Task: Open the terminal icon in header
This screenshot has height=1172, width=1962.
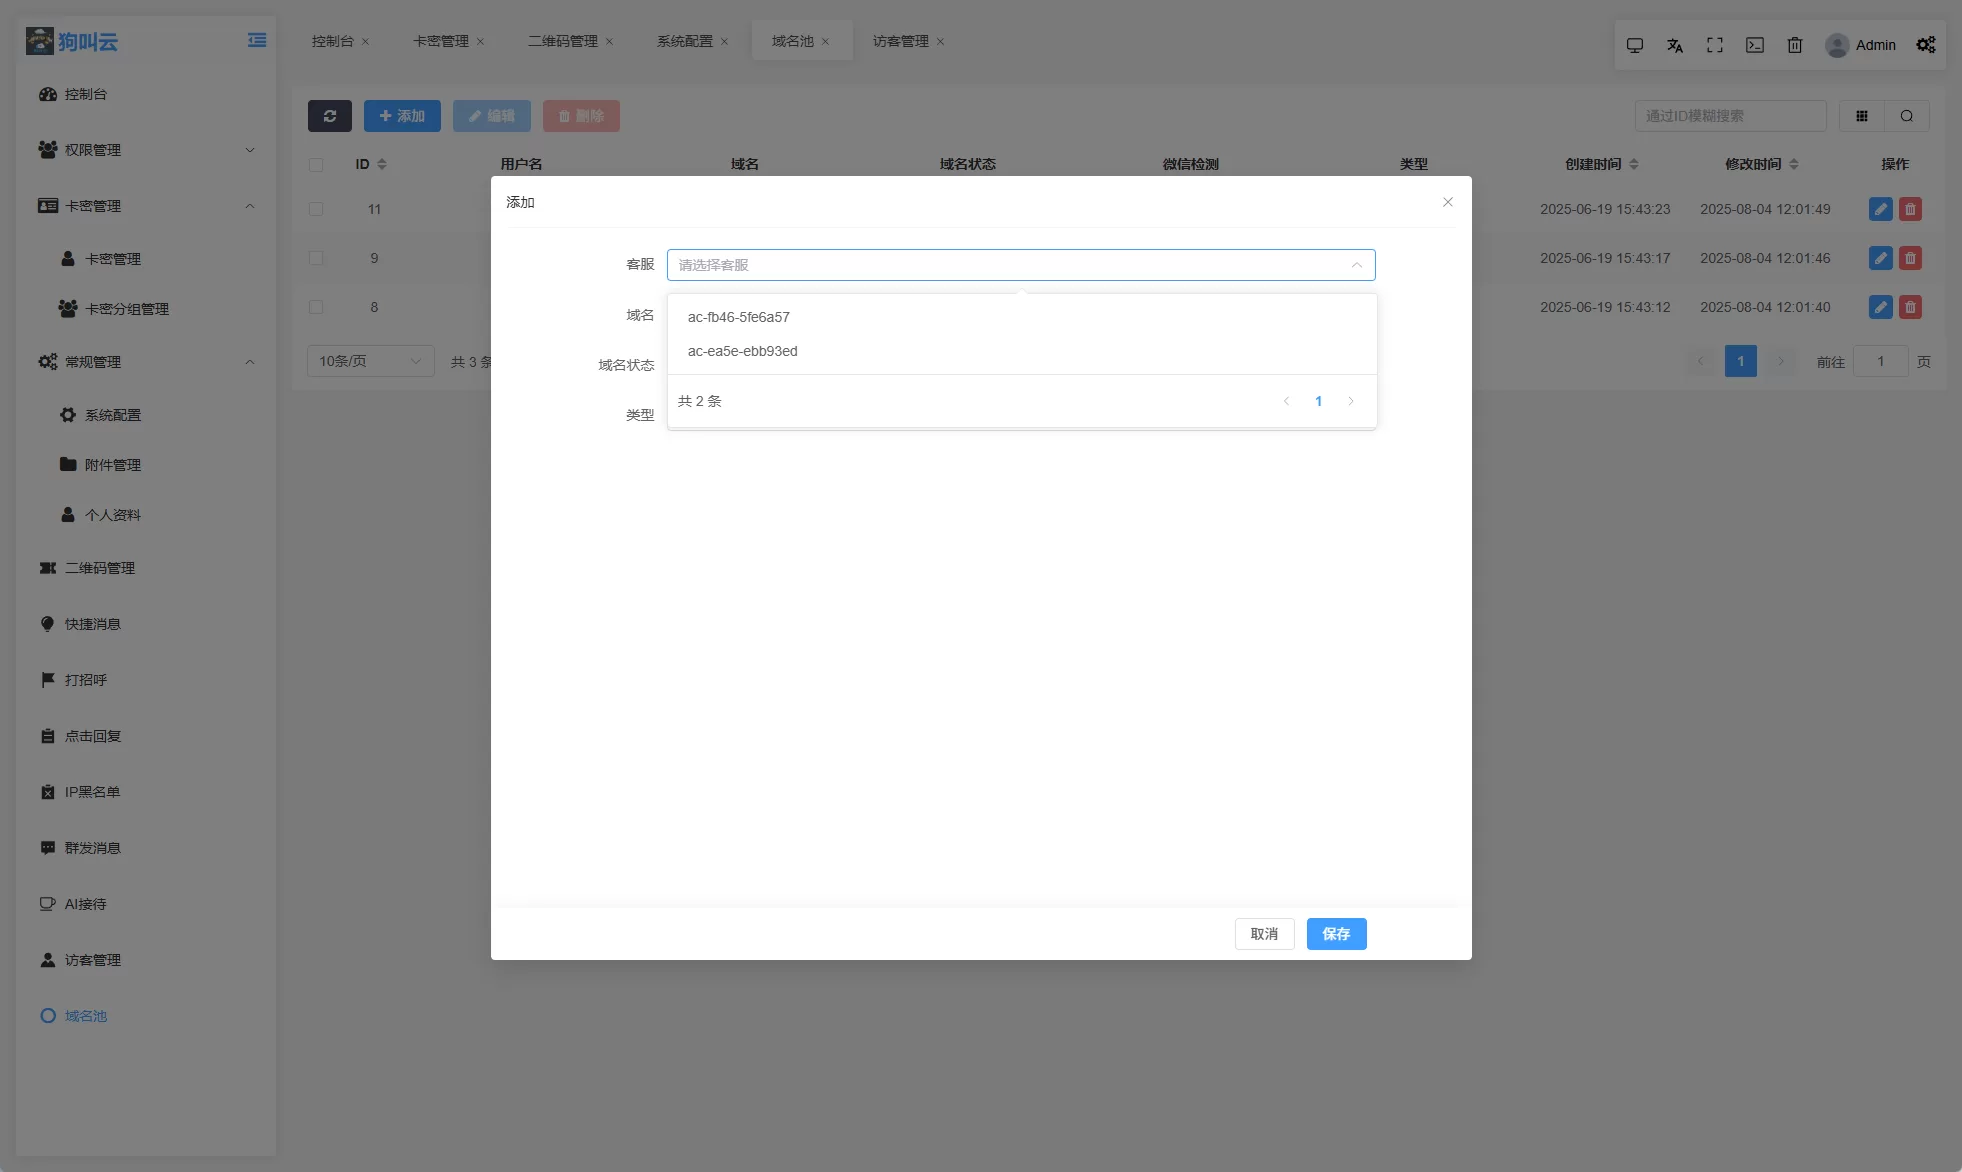Action: (x=1755, y=45)
